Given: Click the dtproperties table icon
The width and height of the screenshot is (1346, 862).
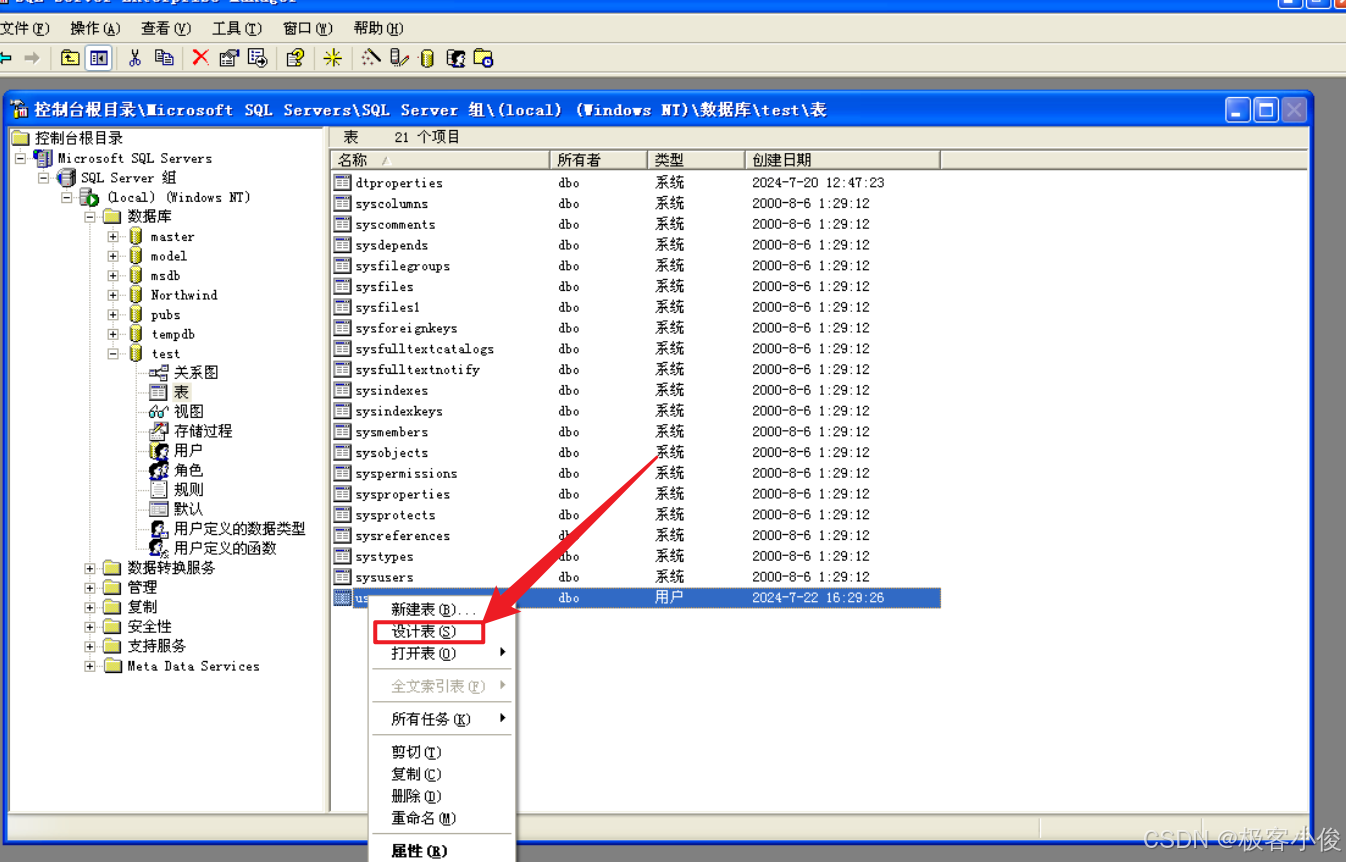Looking at the screenshot, I should (342, 183).
